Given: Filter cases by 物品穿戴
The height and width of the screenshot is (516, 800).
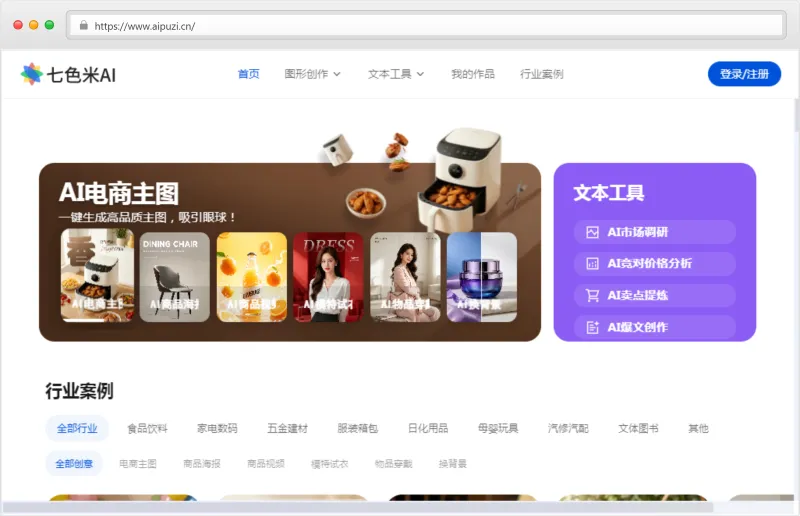Looking at the screenshot, I should pos(393,463).
